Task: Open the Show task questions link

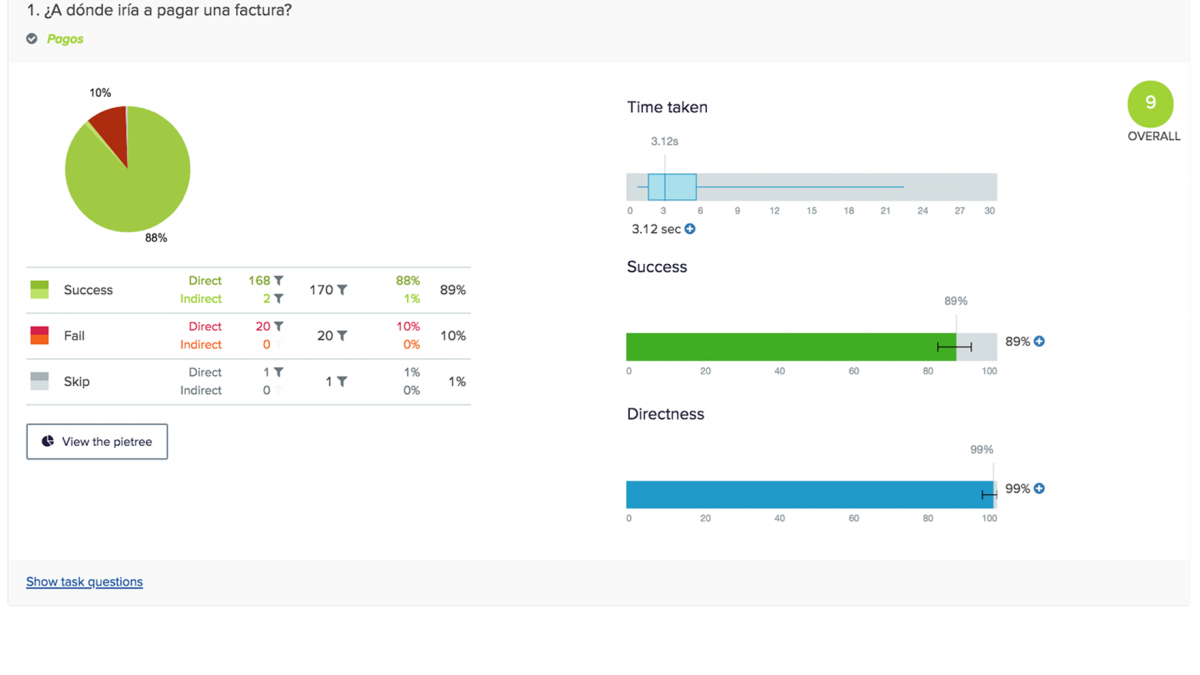Action: pyautogui.click(x=84, y=582)
